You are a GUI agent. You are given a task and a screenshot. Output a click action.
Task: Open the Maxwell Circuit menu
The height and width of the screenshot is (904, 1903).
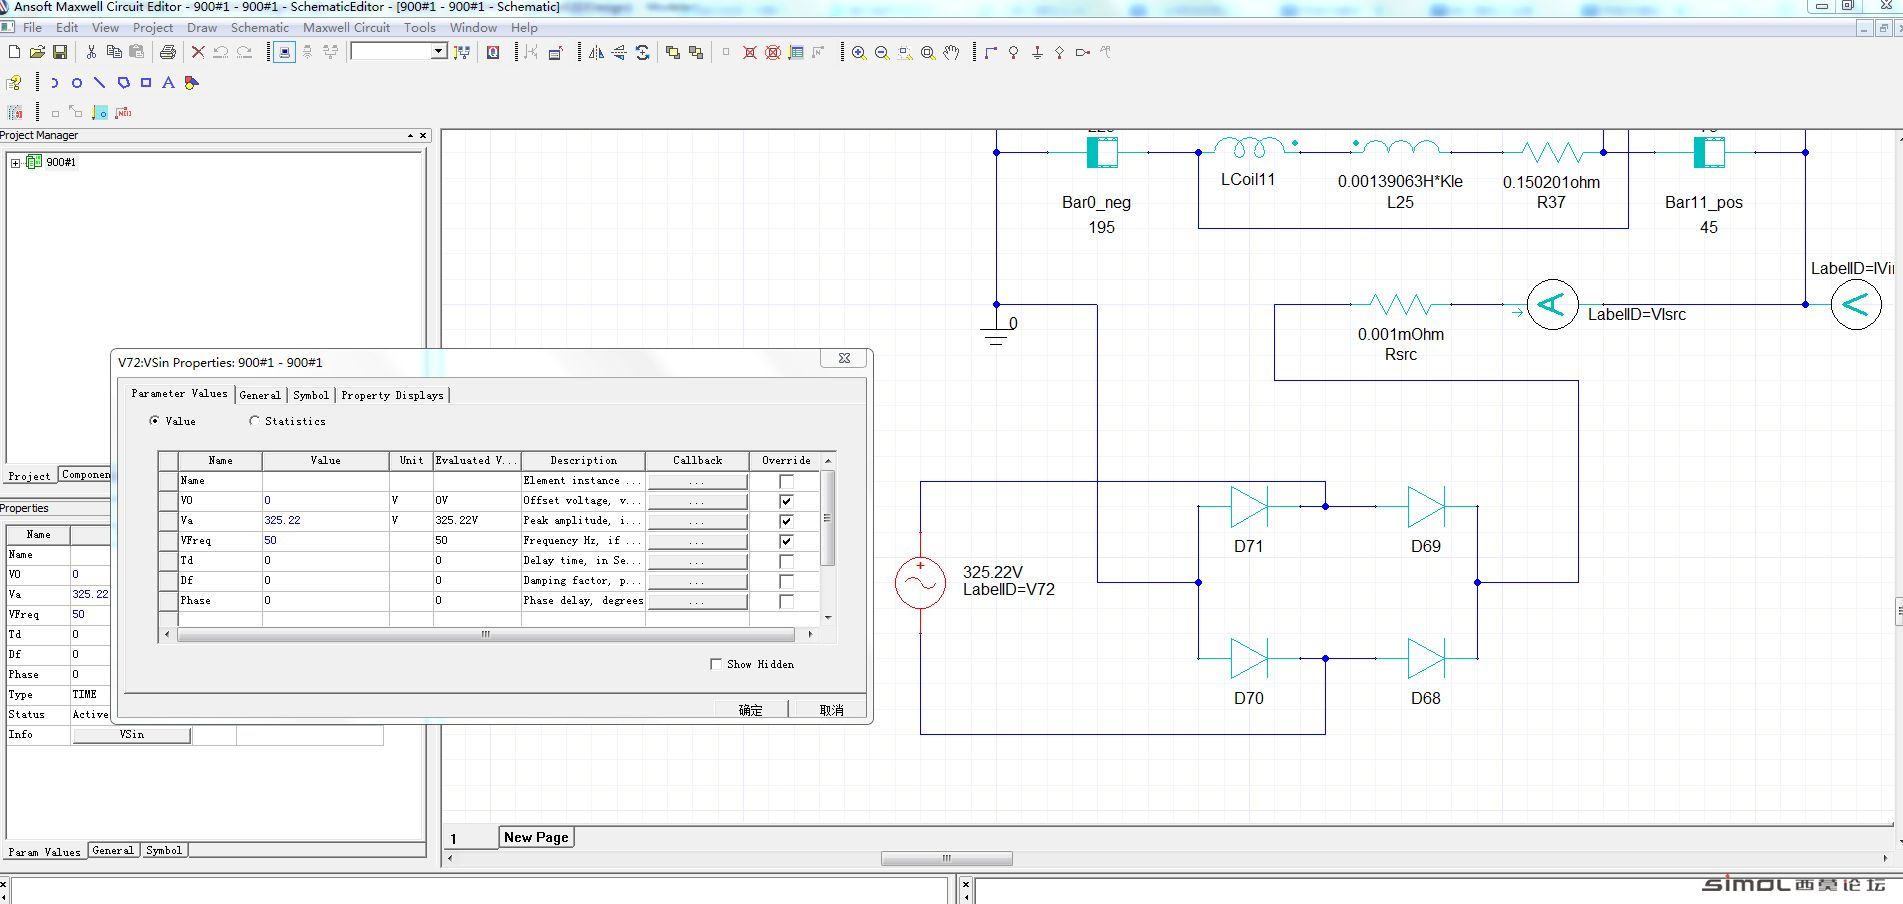coord(347,27)
